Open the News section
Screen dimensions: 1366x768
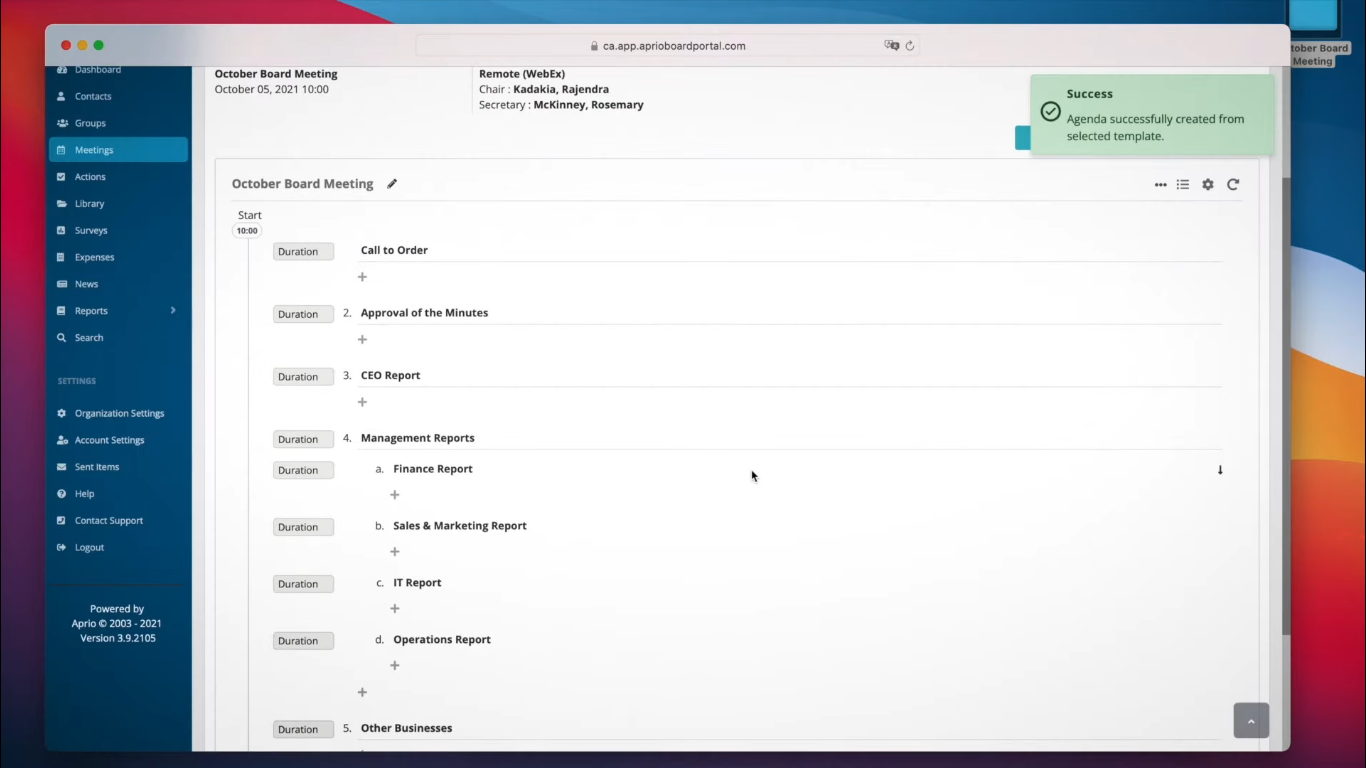coord(86,283)
